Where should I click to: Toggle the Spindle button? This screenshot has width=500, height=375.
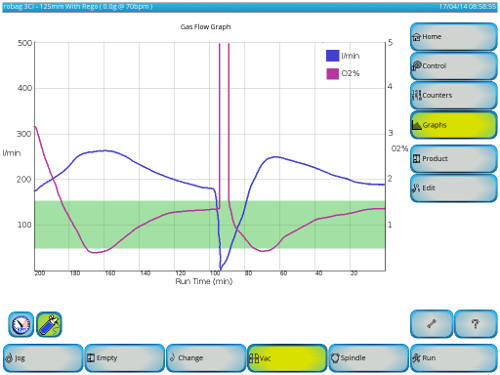tap(368, 358)
